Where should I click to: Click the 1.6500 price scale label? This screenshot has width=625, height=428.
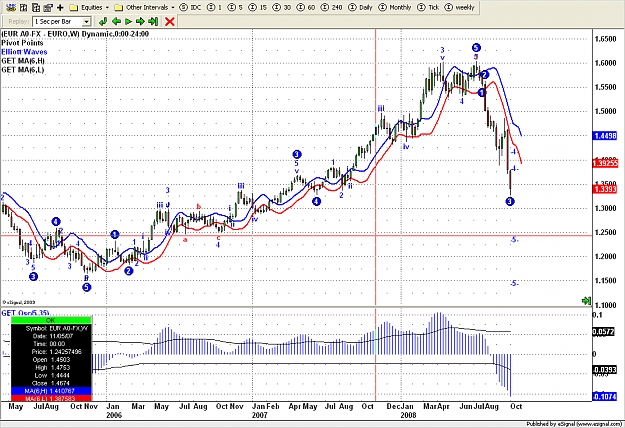point(605,39)
